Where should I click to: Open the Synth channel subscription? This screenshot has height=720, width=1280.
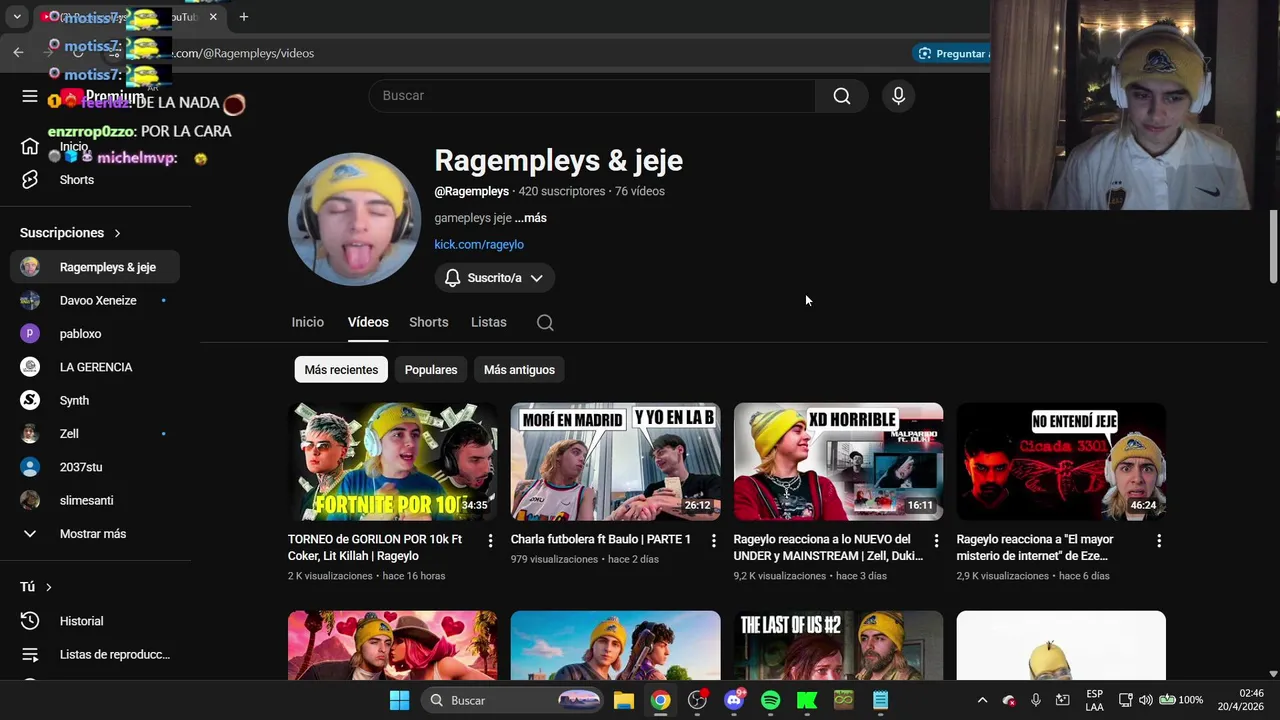pos(95,400)
